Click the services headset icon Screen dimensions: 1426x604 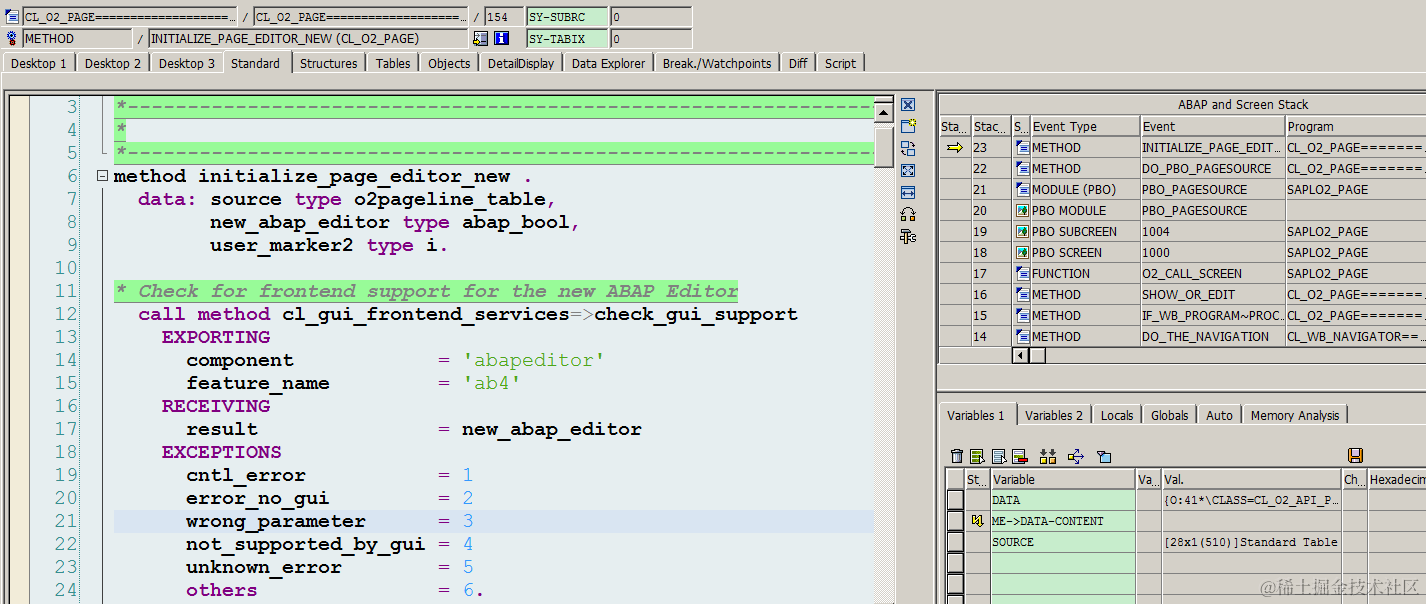point(908,214)
